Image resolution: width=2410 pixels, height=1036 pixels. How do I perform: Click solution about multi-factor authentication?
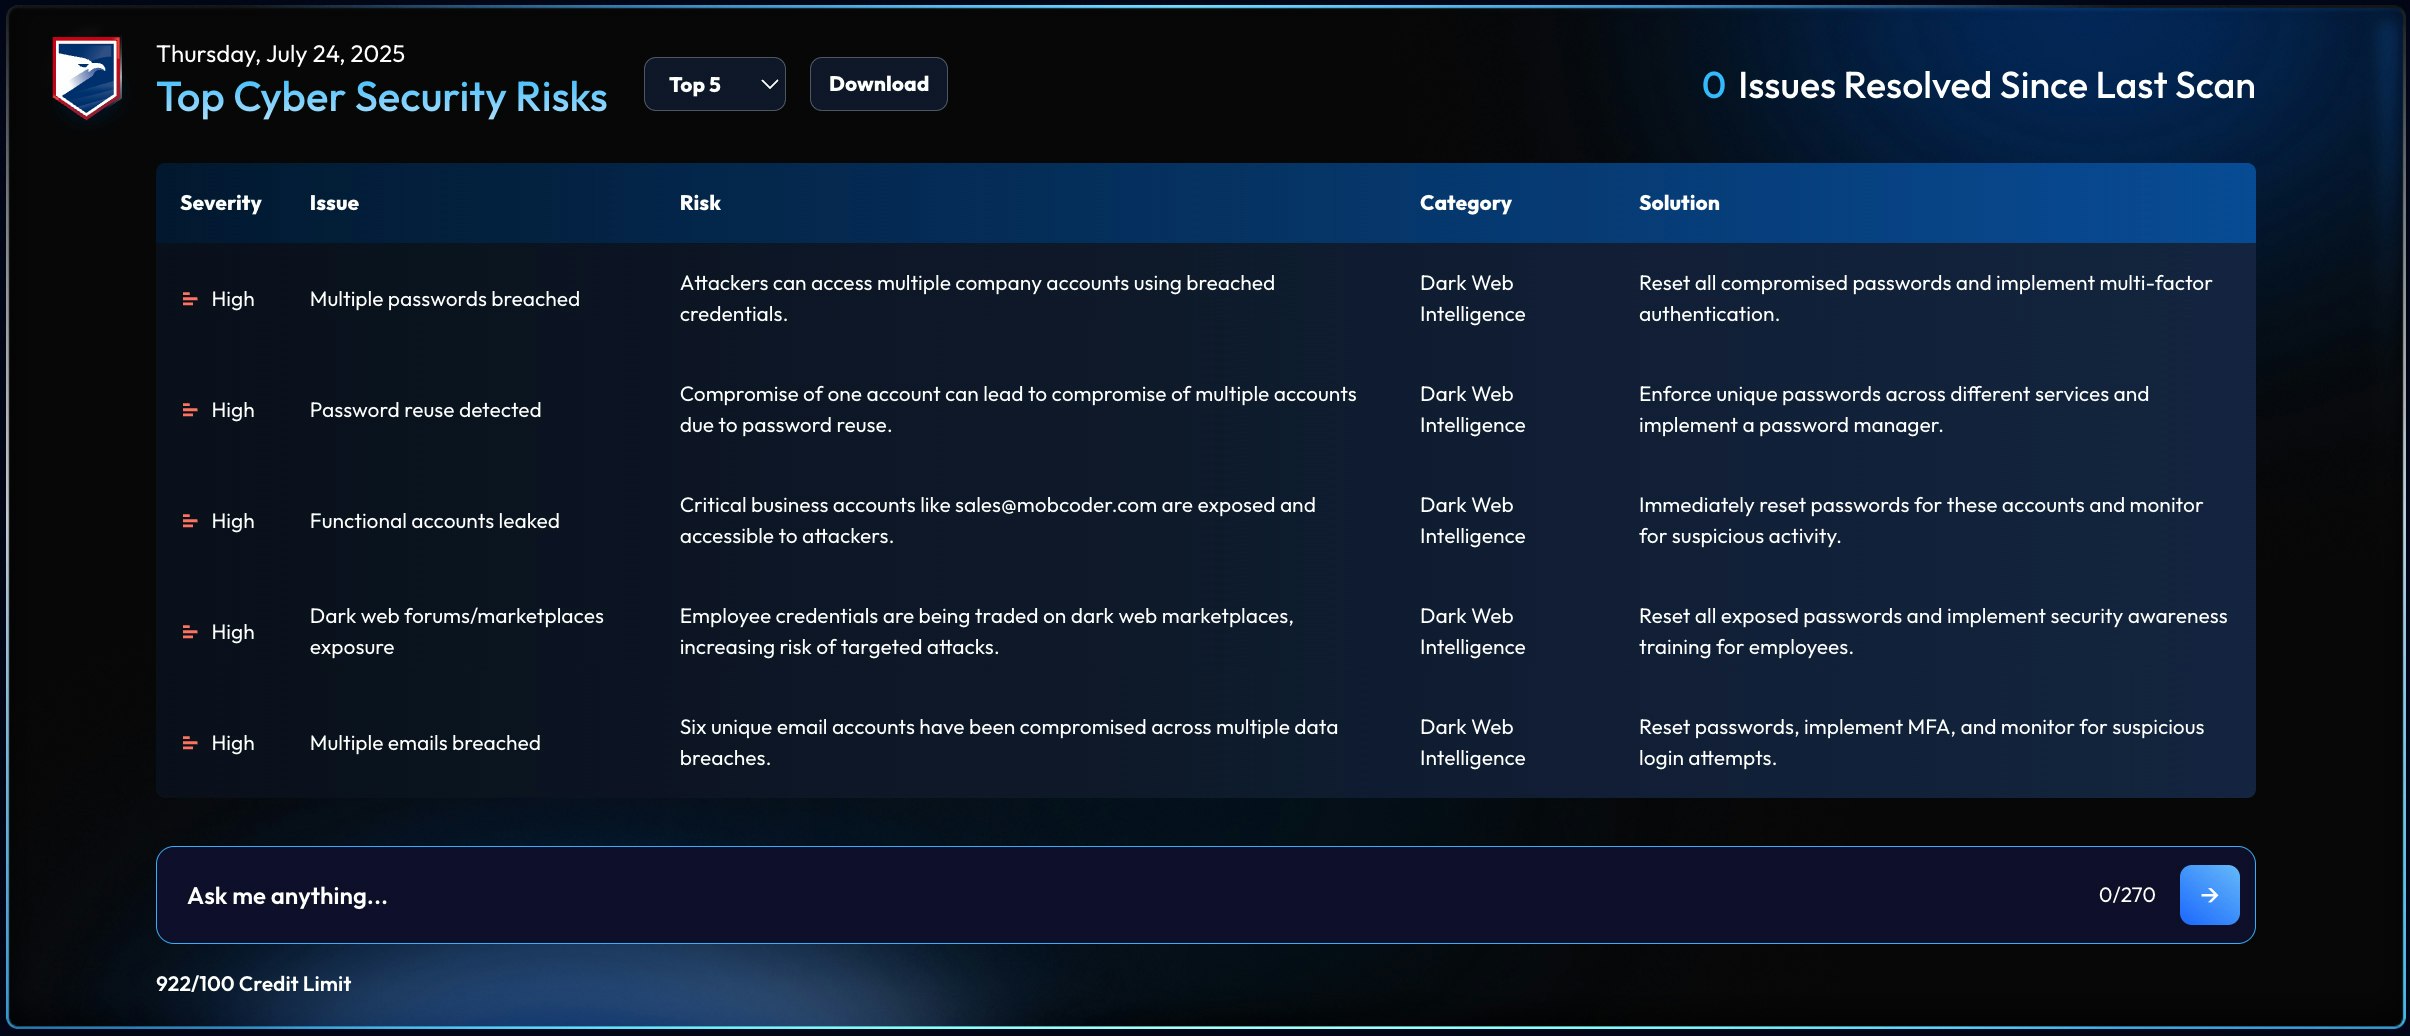1925,299
